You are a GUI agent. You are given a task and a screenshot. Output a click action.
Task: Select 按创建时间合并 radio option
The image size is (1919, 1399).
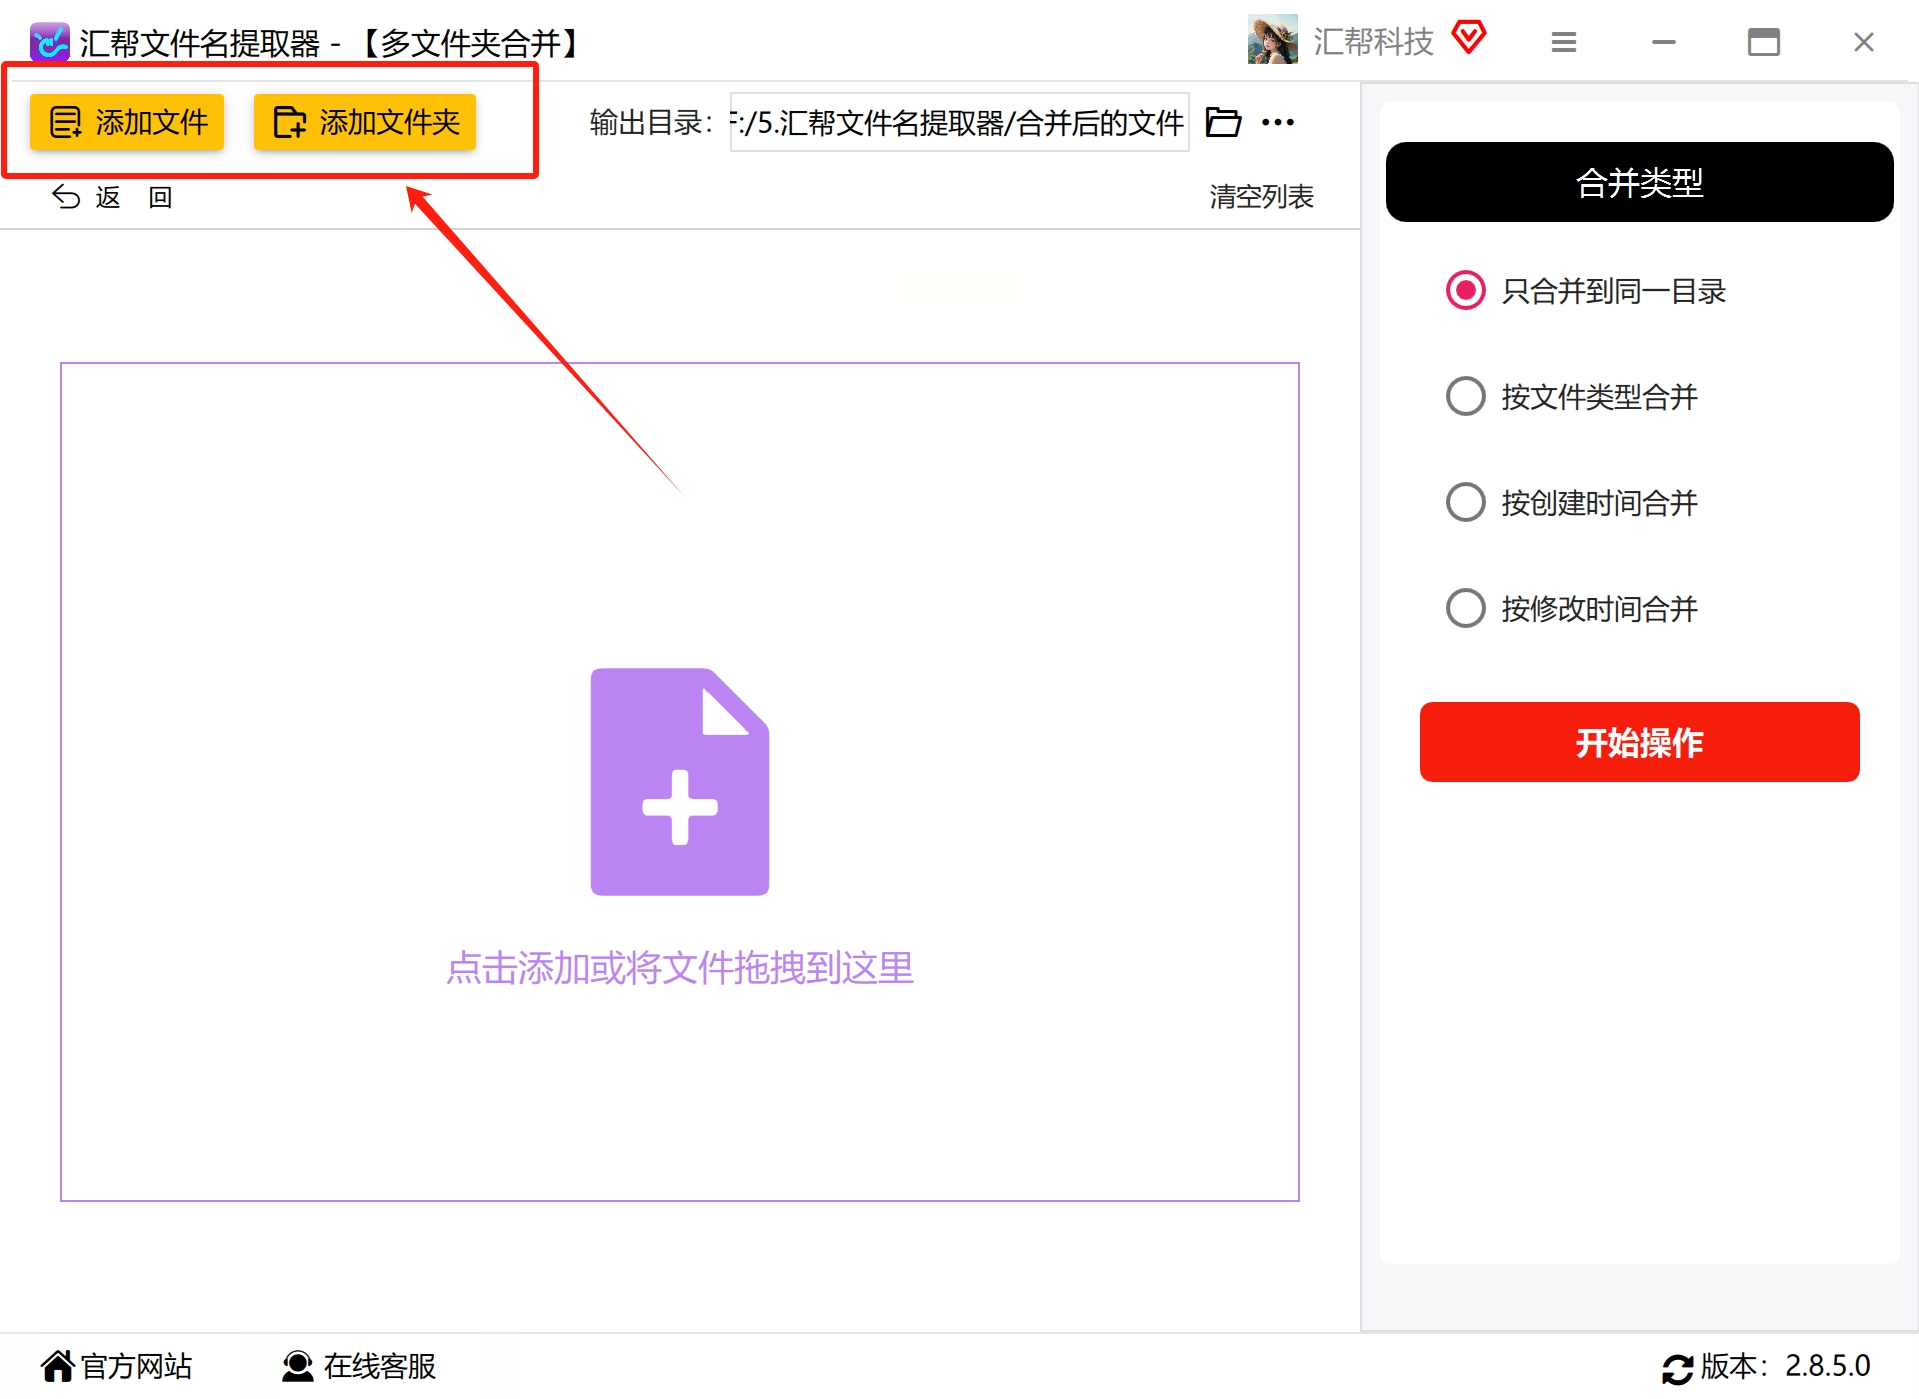(1465, 502)
